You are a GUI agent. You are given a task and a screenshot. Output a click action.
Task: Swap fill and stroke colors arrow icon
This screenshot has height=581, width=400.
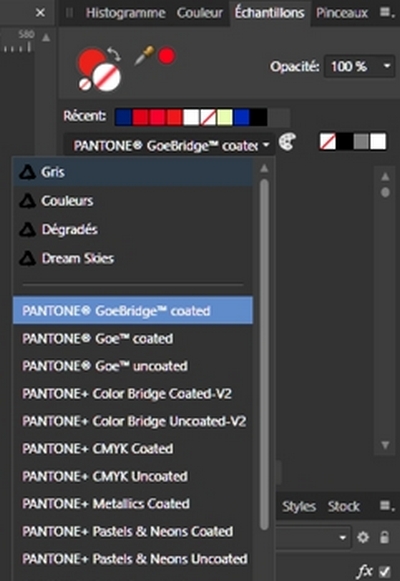[114, 54]
